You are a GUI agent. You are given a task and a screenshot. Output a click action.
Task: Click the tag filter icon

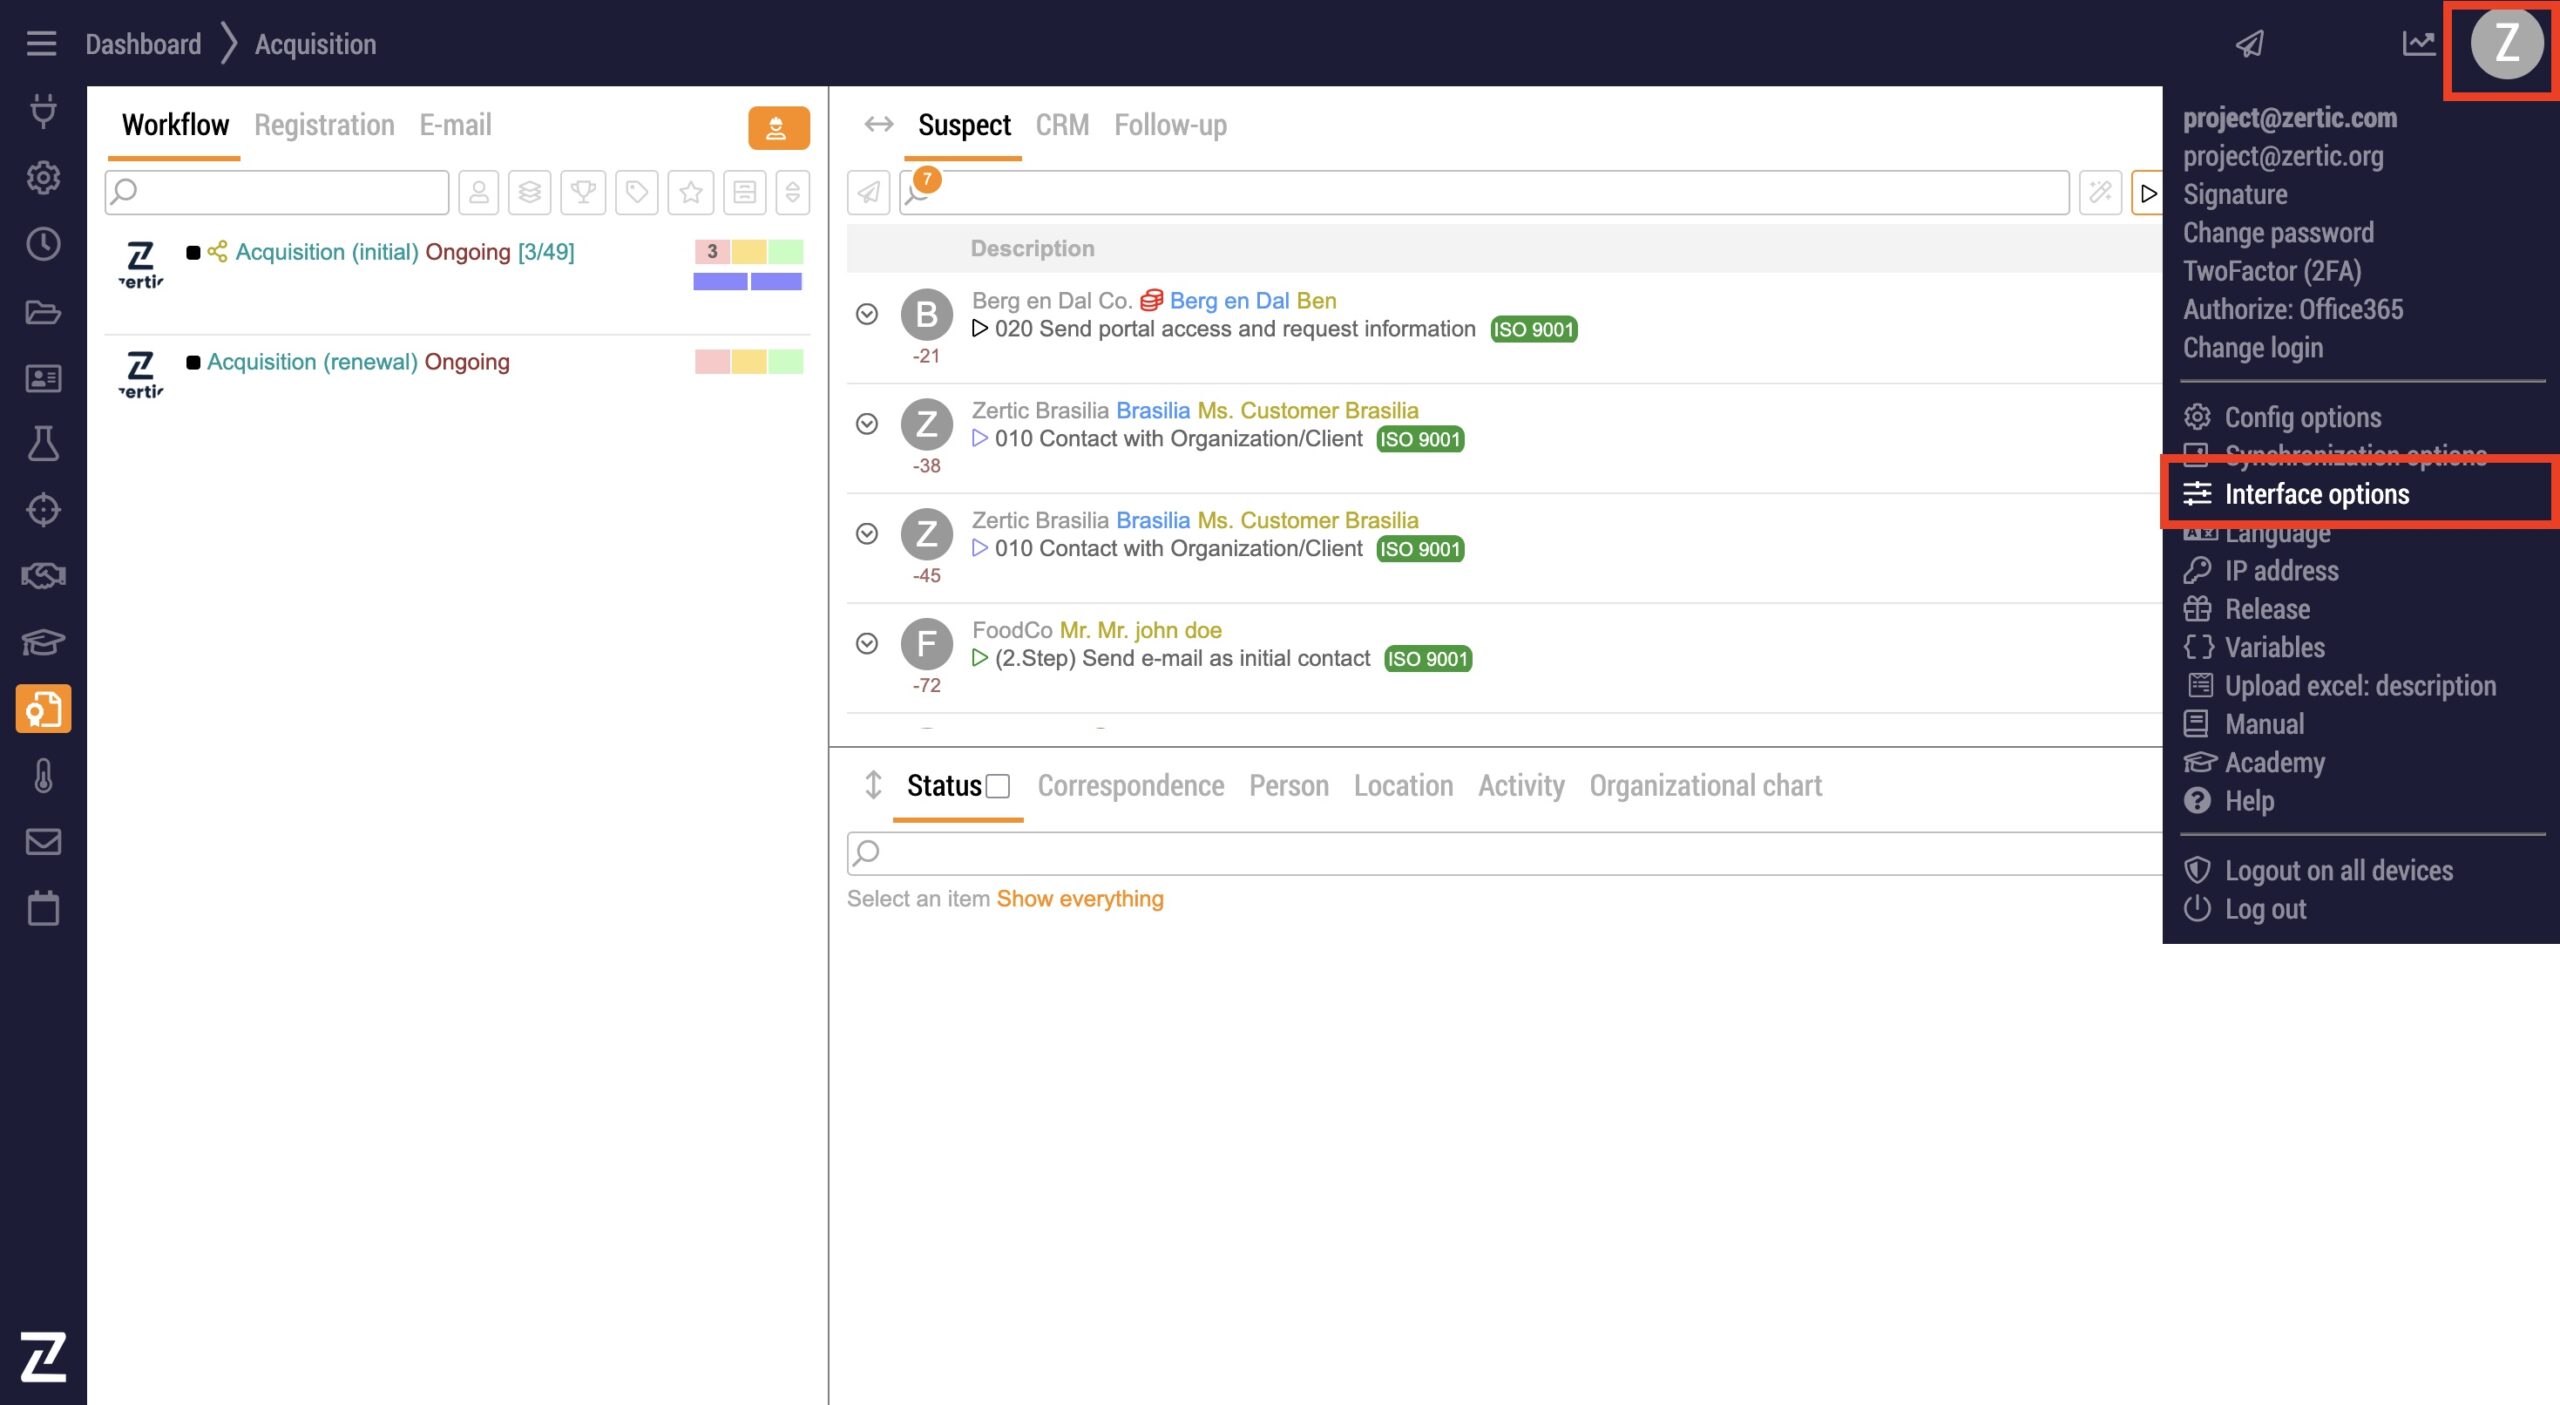pos(637,192)
